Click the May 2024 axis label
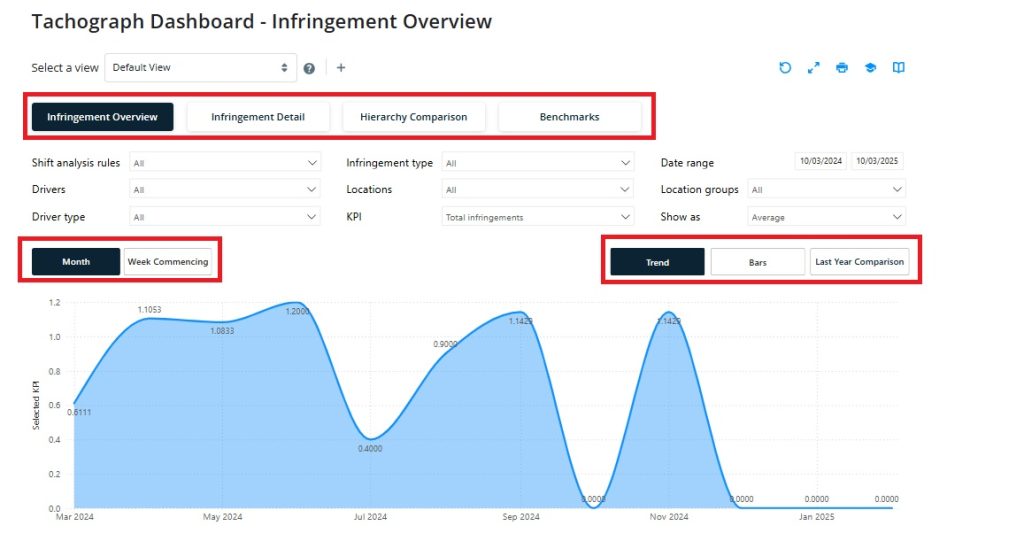1024x541 pixels. pyautogui.click(x=223, y=517)
